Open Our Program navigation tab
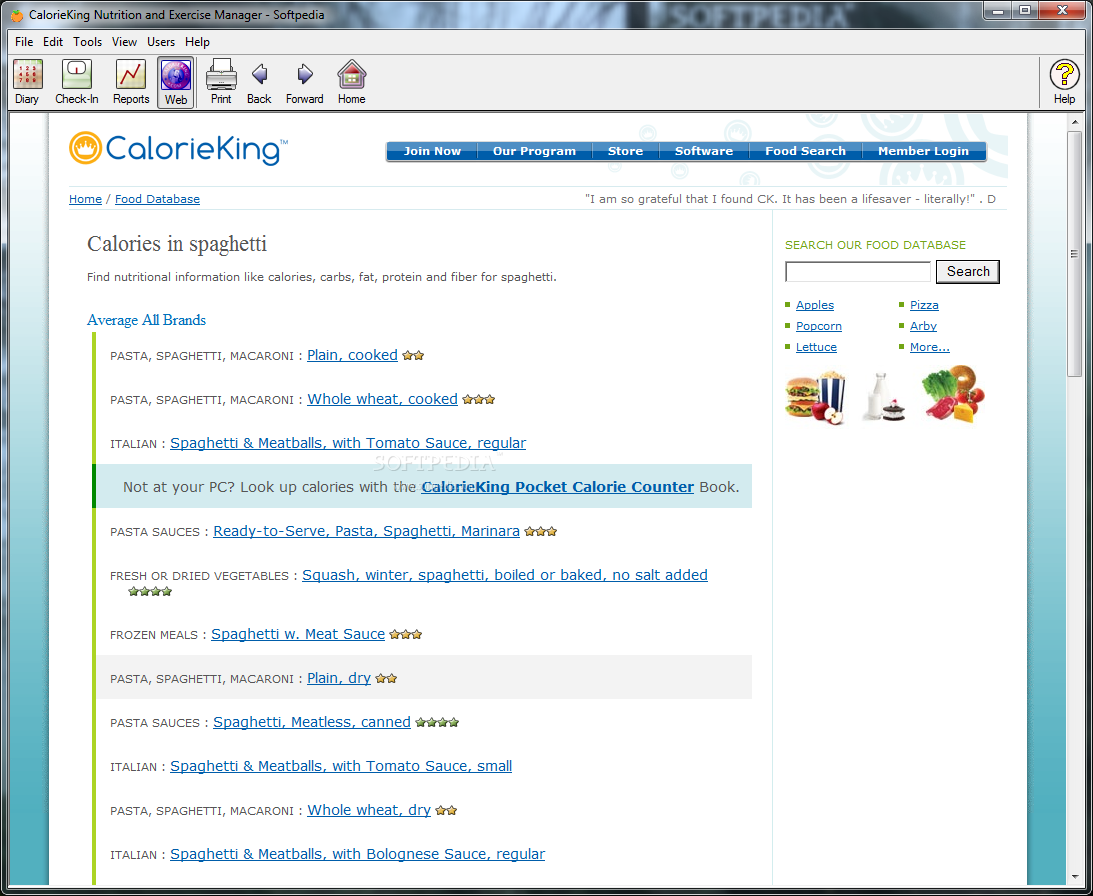 coord(535,151)
